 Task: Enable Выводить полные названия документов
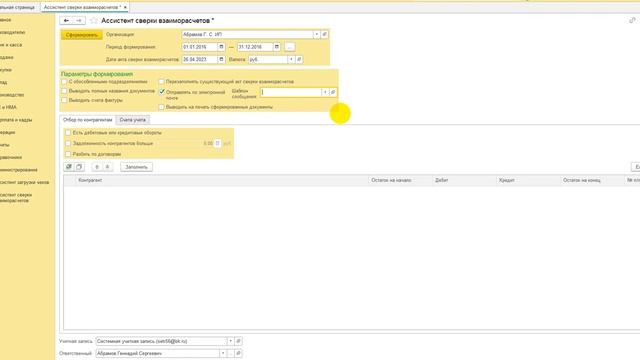[x=64, y=91]
